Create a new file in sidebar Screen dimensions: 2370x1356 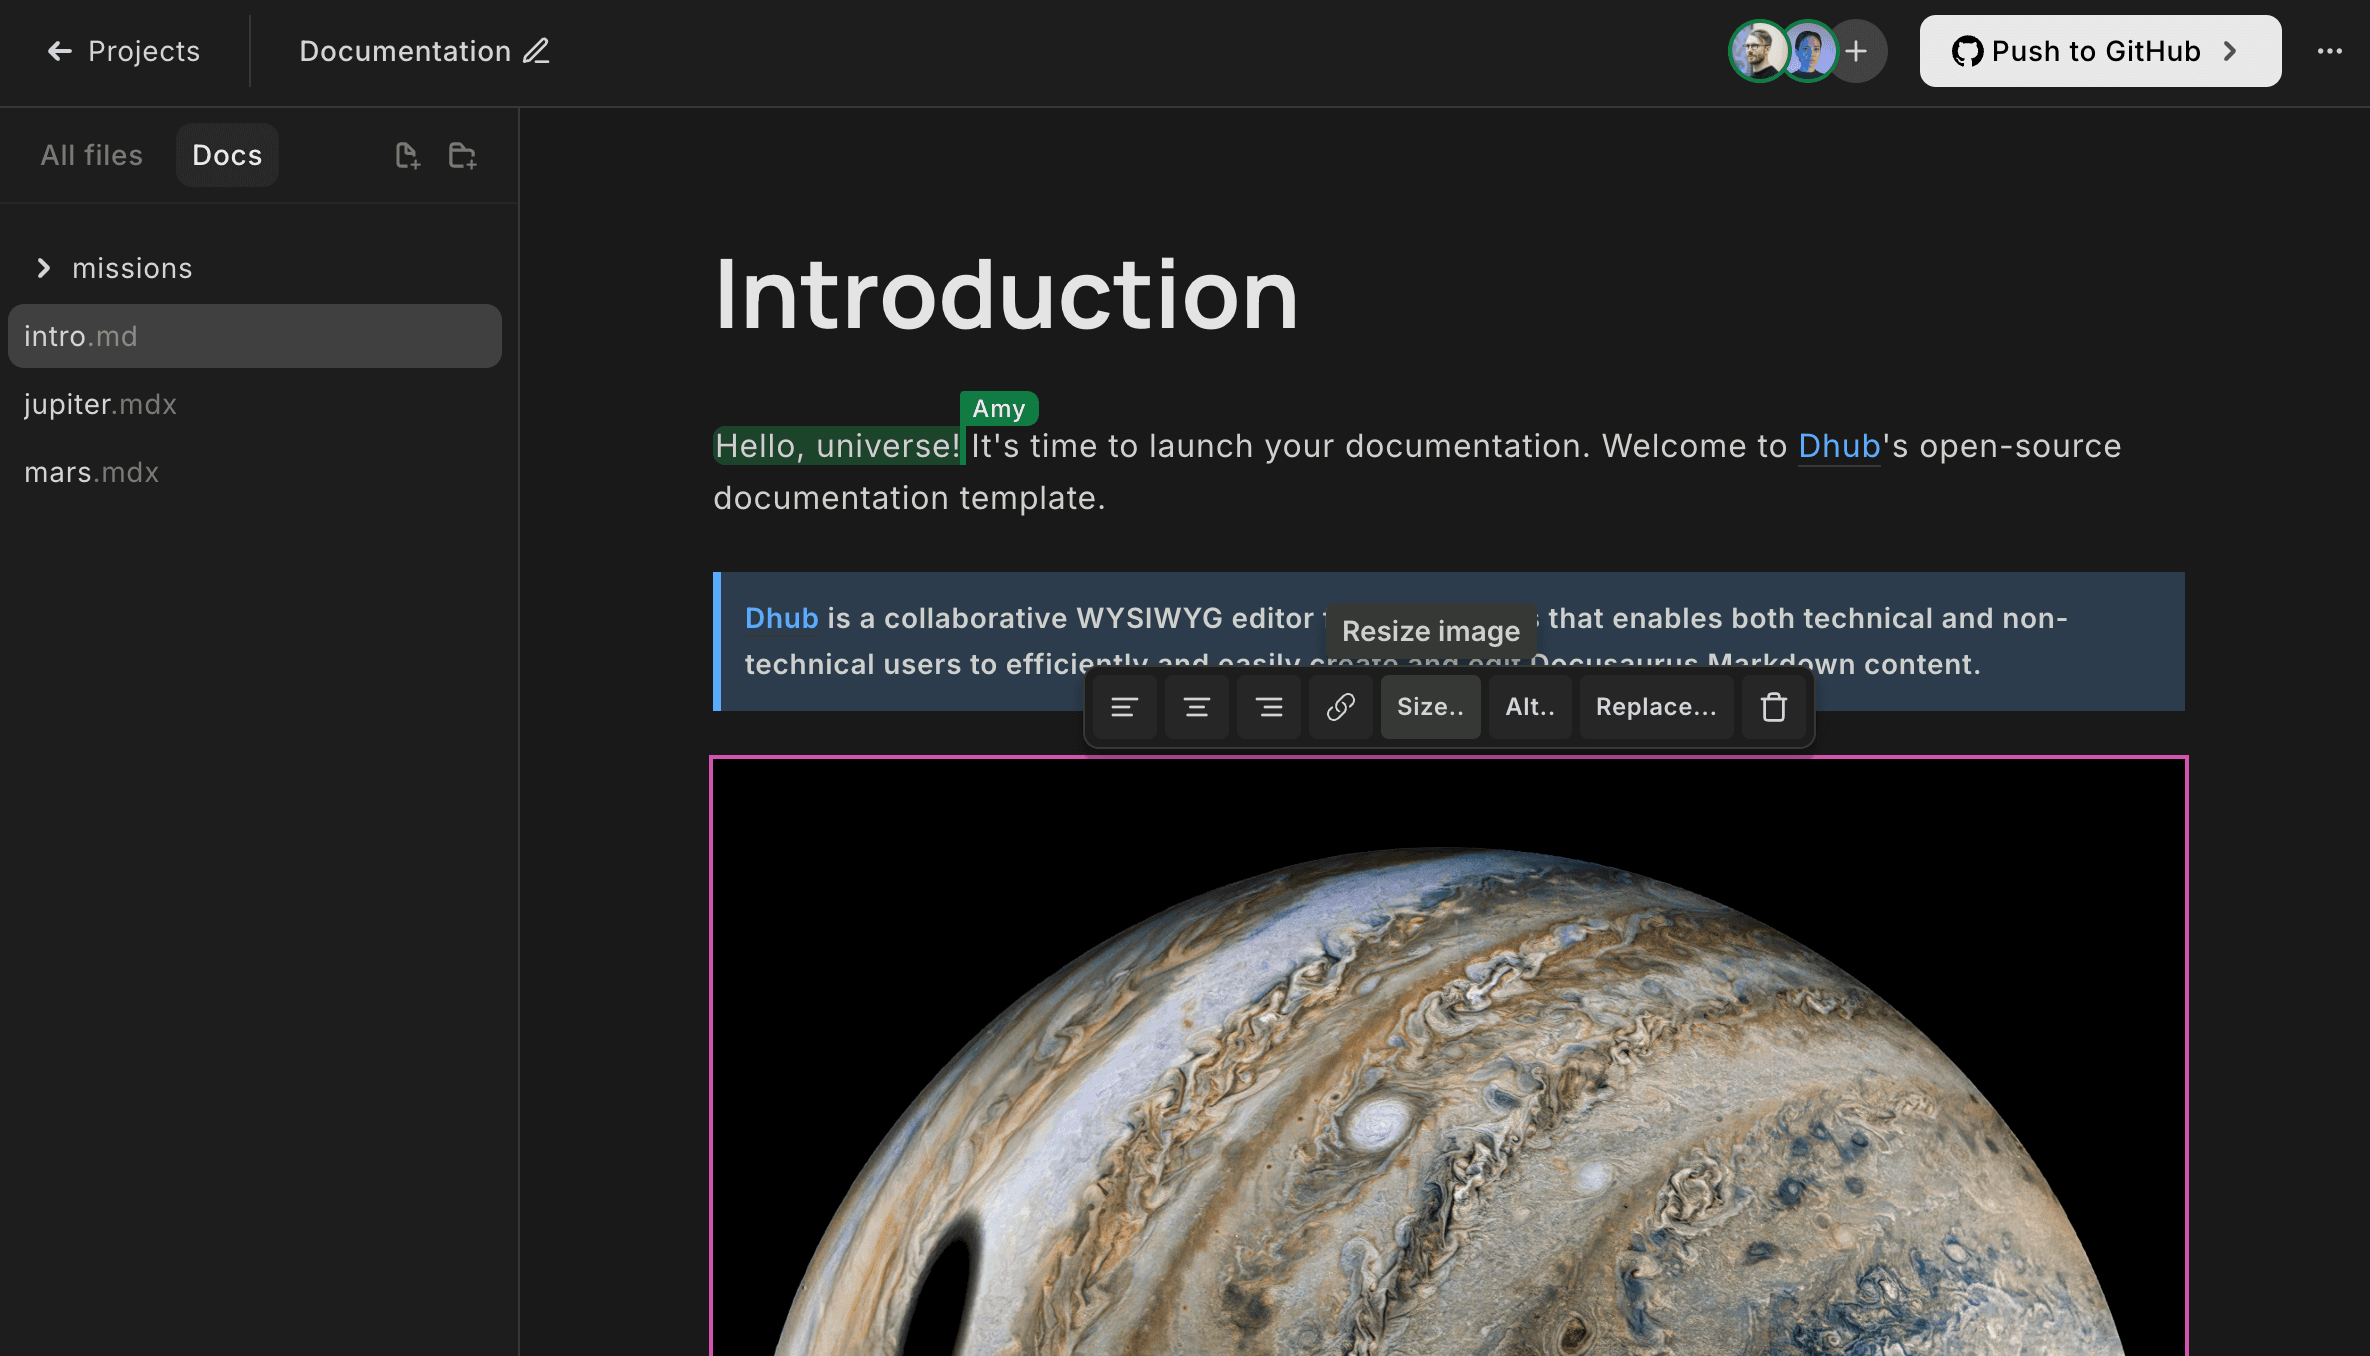407,155
